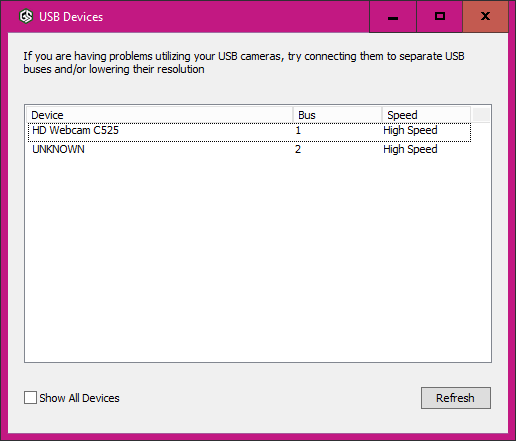The height and width of the screenshot is (441, 516).
Task: Sort list by Speed column header
Action: click(426, 115)
